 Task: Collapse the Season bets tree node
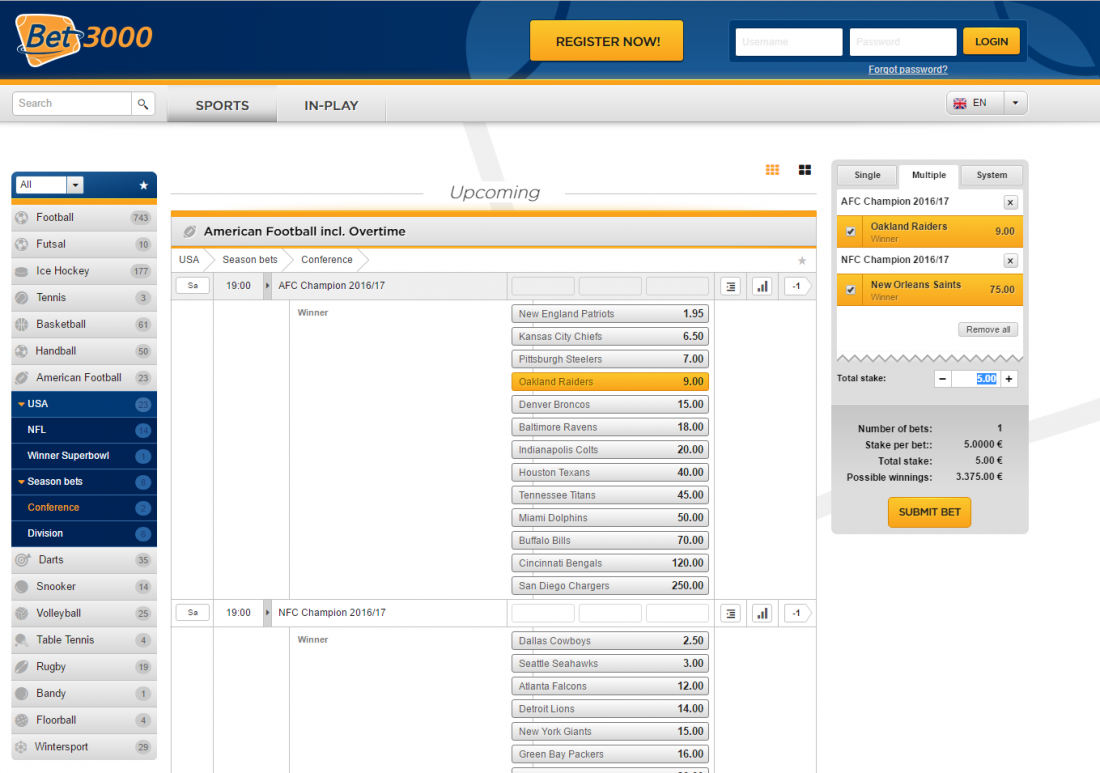(22, 482)
